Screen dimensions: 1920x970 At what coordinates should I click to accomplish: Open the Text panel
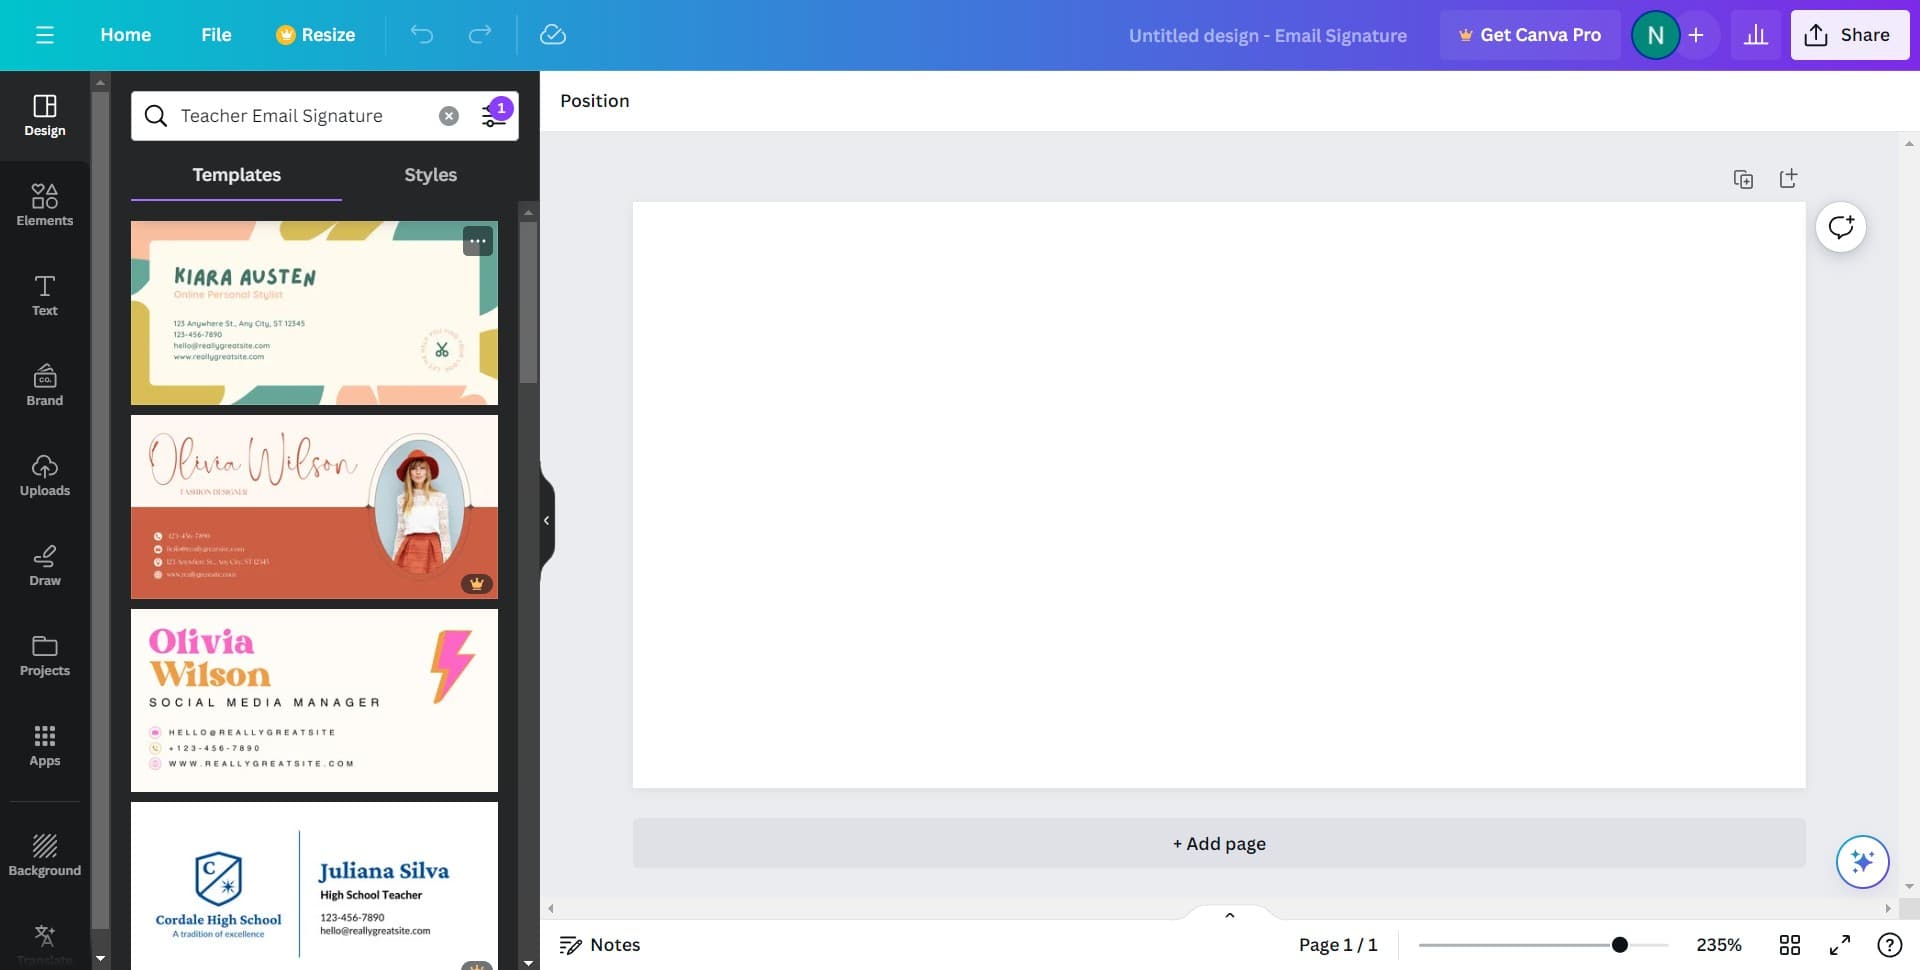point(44,295)
